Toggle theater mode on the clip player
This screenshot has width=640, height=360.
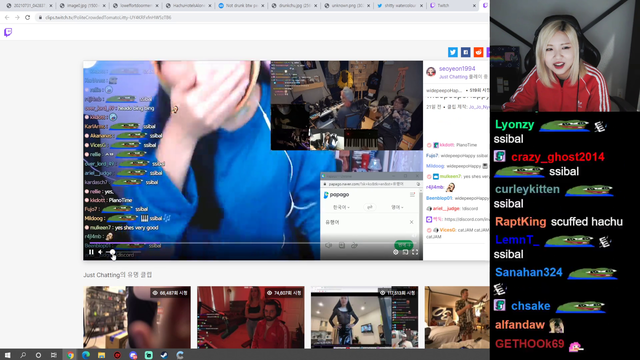[405, 252]
